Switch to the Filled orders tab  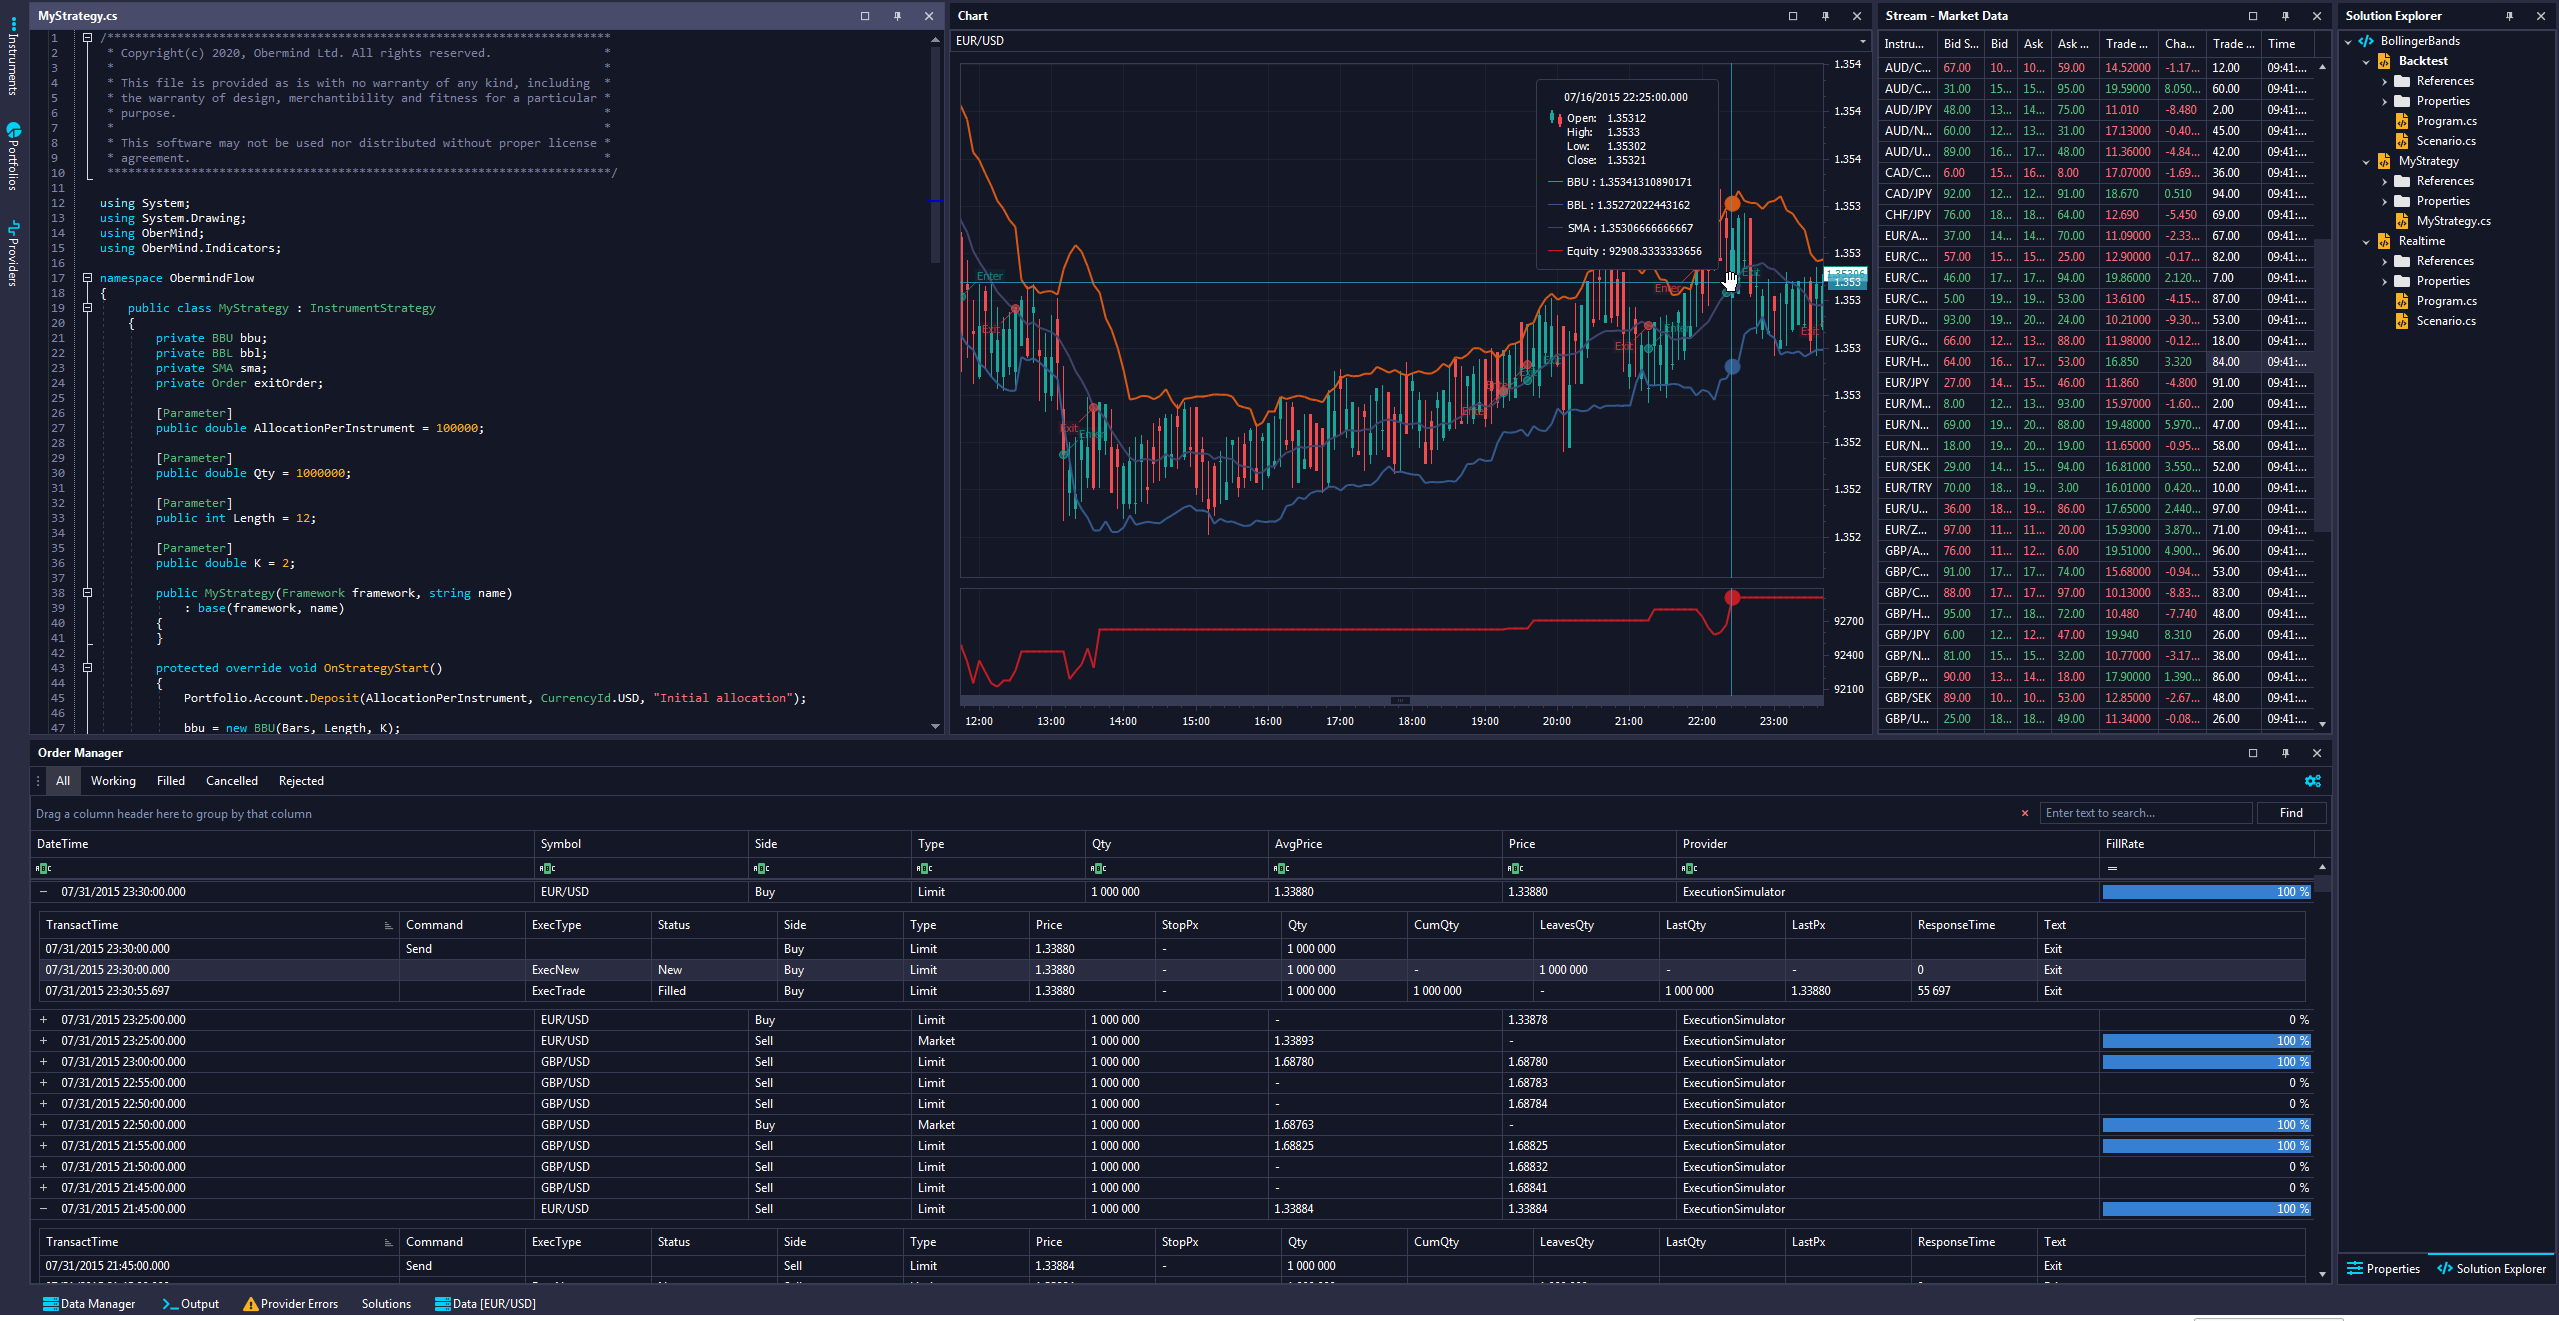coord(170,781)
